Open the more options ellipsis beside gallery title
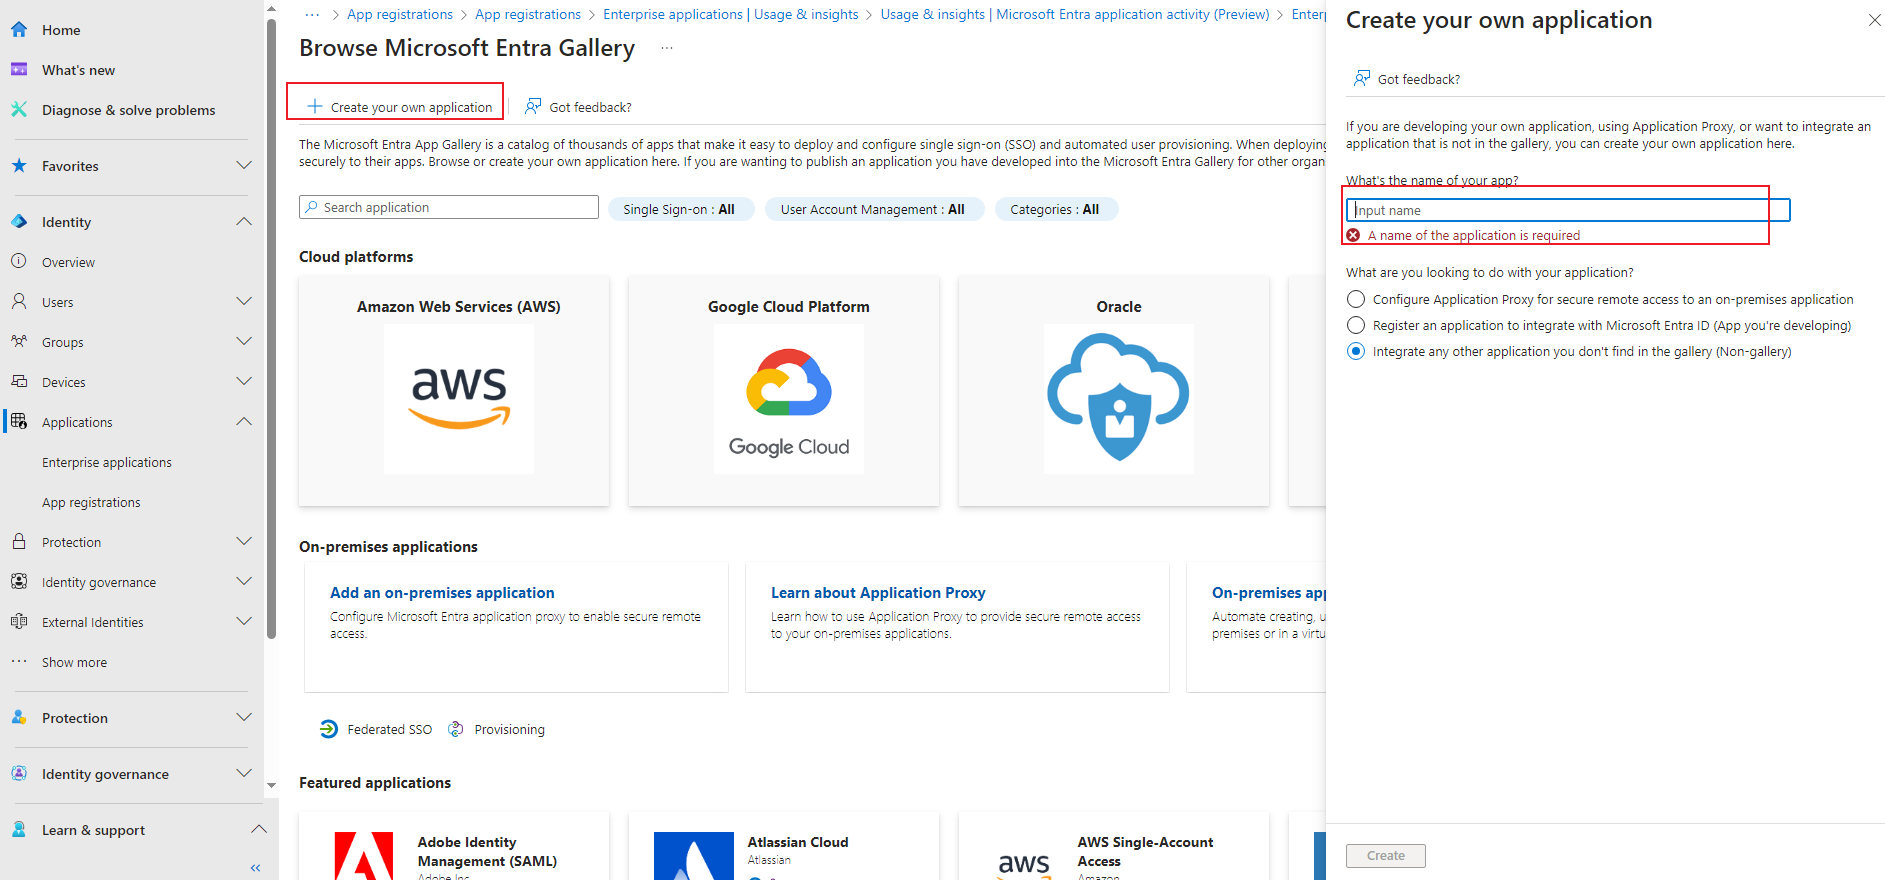This screenshot has width=1885, height=880. click(667, 48)
